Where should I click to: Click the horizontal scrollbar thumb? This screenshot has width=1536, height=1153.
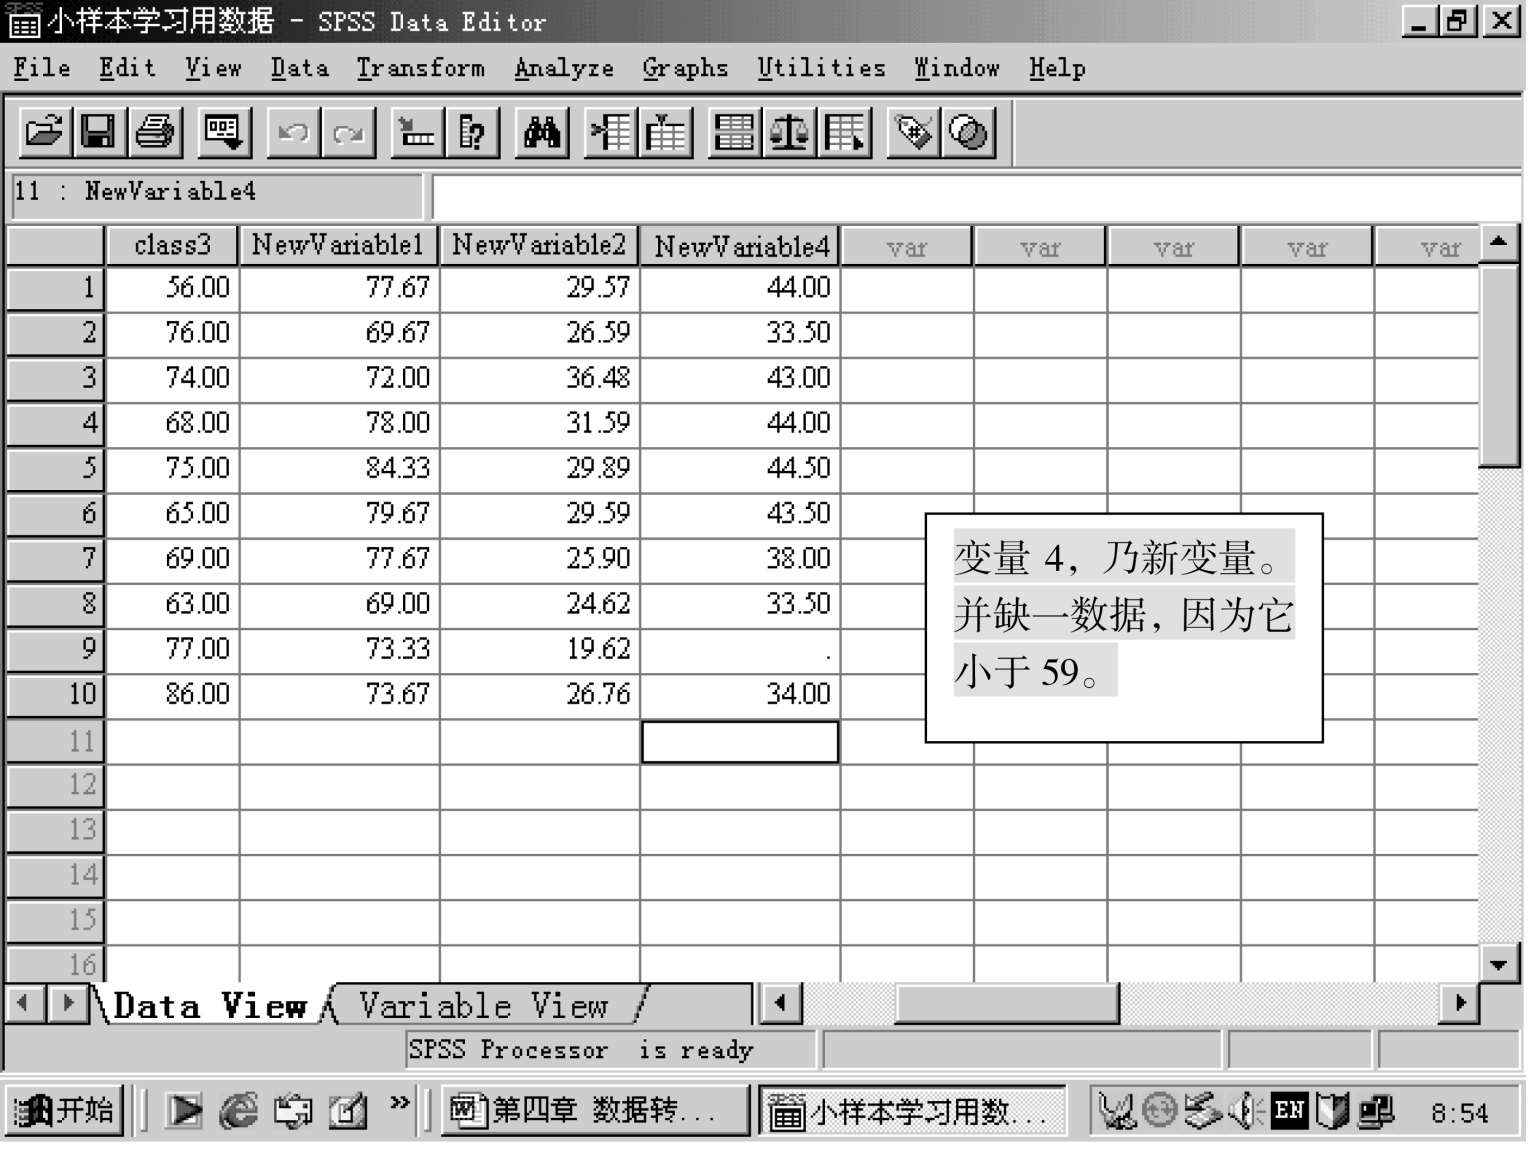(x=1006, y=1003)
